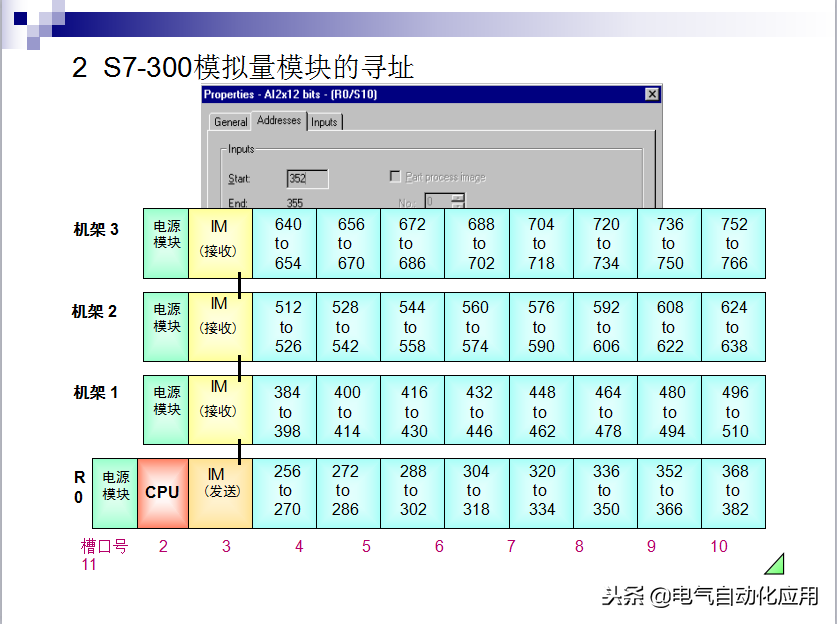Select the IM (发送) module in rack 0

[220, 493]
